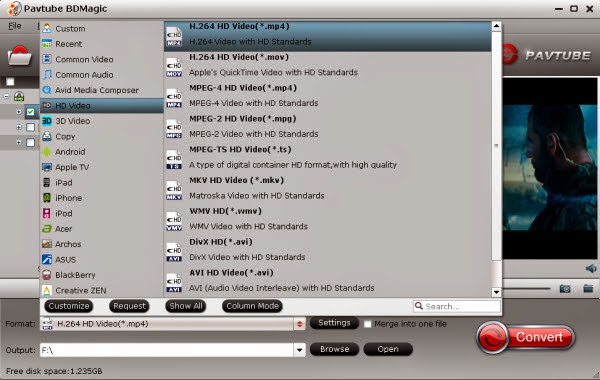Click the MPEG-2 HD MPG format icon
Viewport: 600px width, 380px height.
[x=174, y=129]
